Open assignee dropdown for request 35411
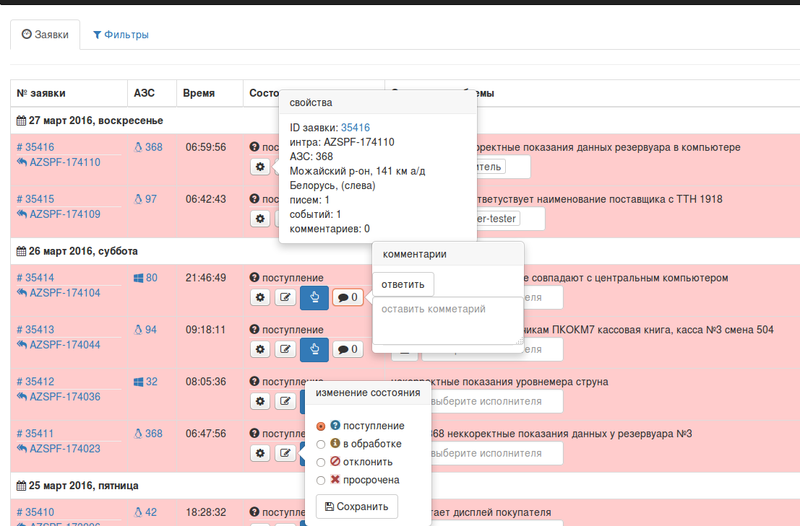Viewport: 800px width, 526px height. click(x=498, y=453)
